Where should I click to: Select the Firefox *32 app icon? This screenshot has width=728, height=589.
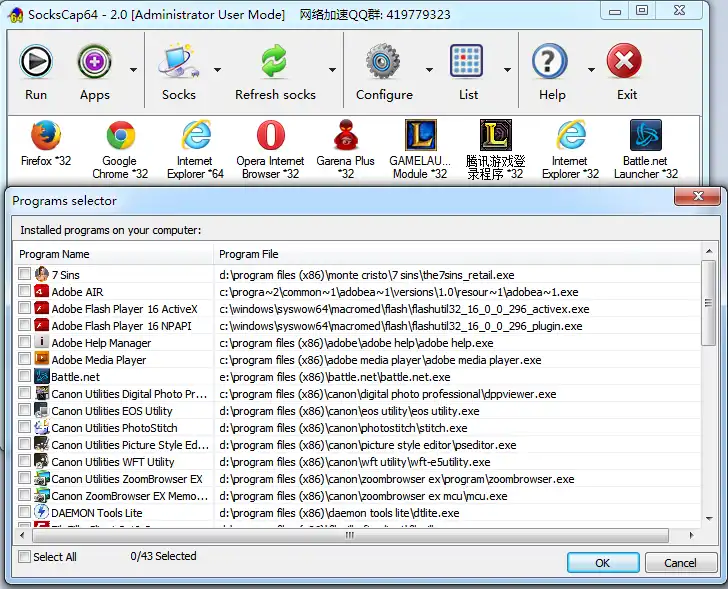(x=46, y=135)
